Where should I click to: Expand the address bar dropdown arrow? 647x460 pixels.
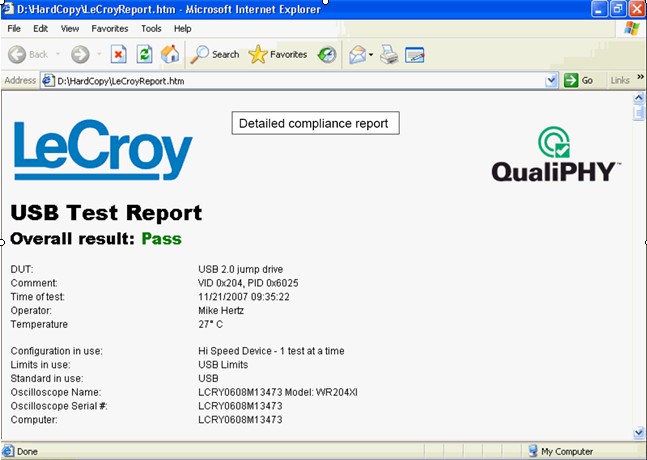coord(551,80)
